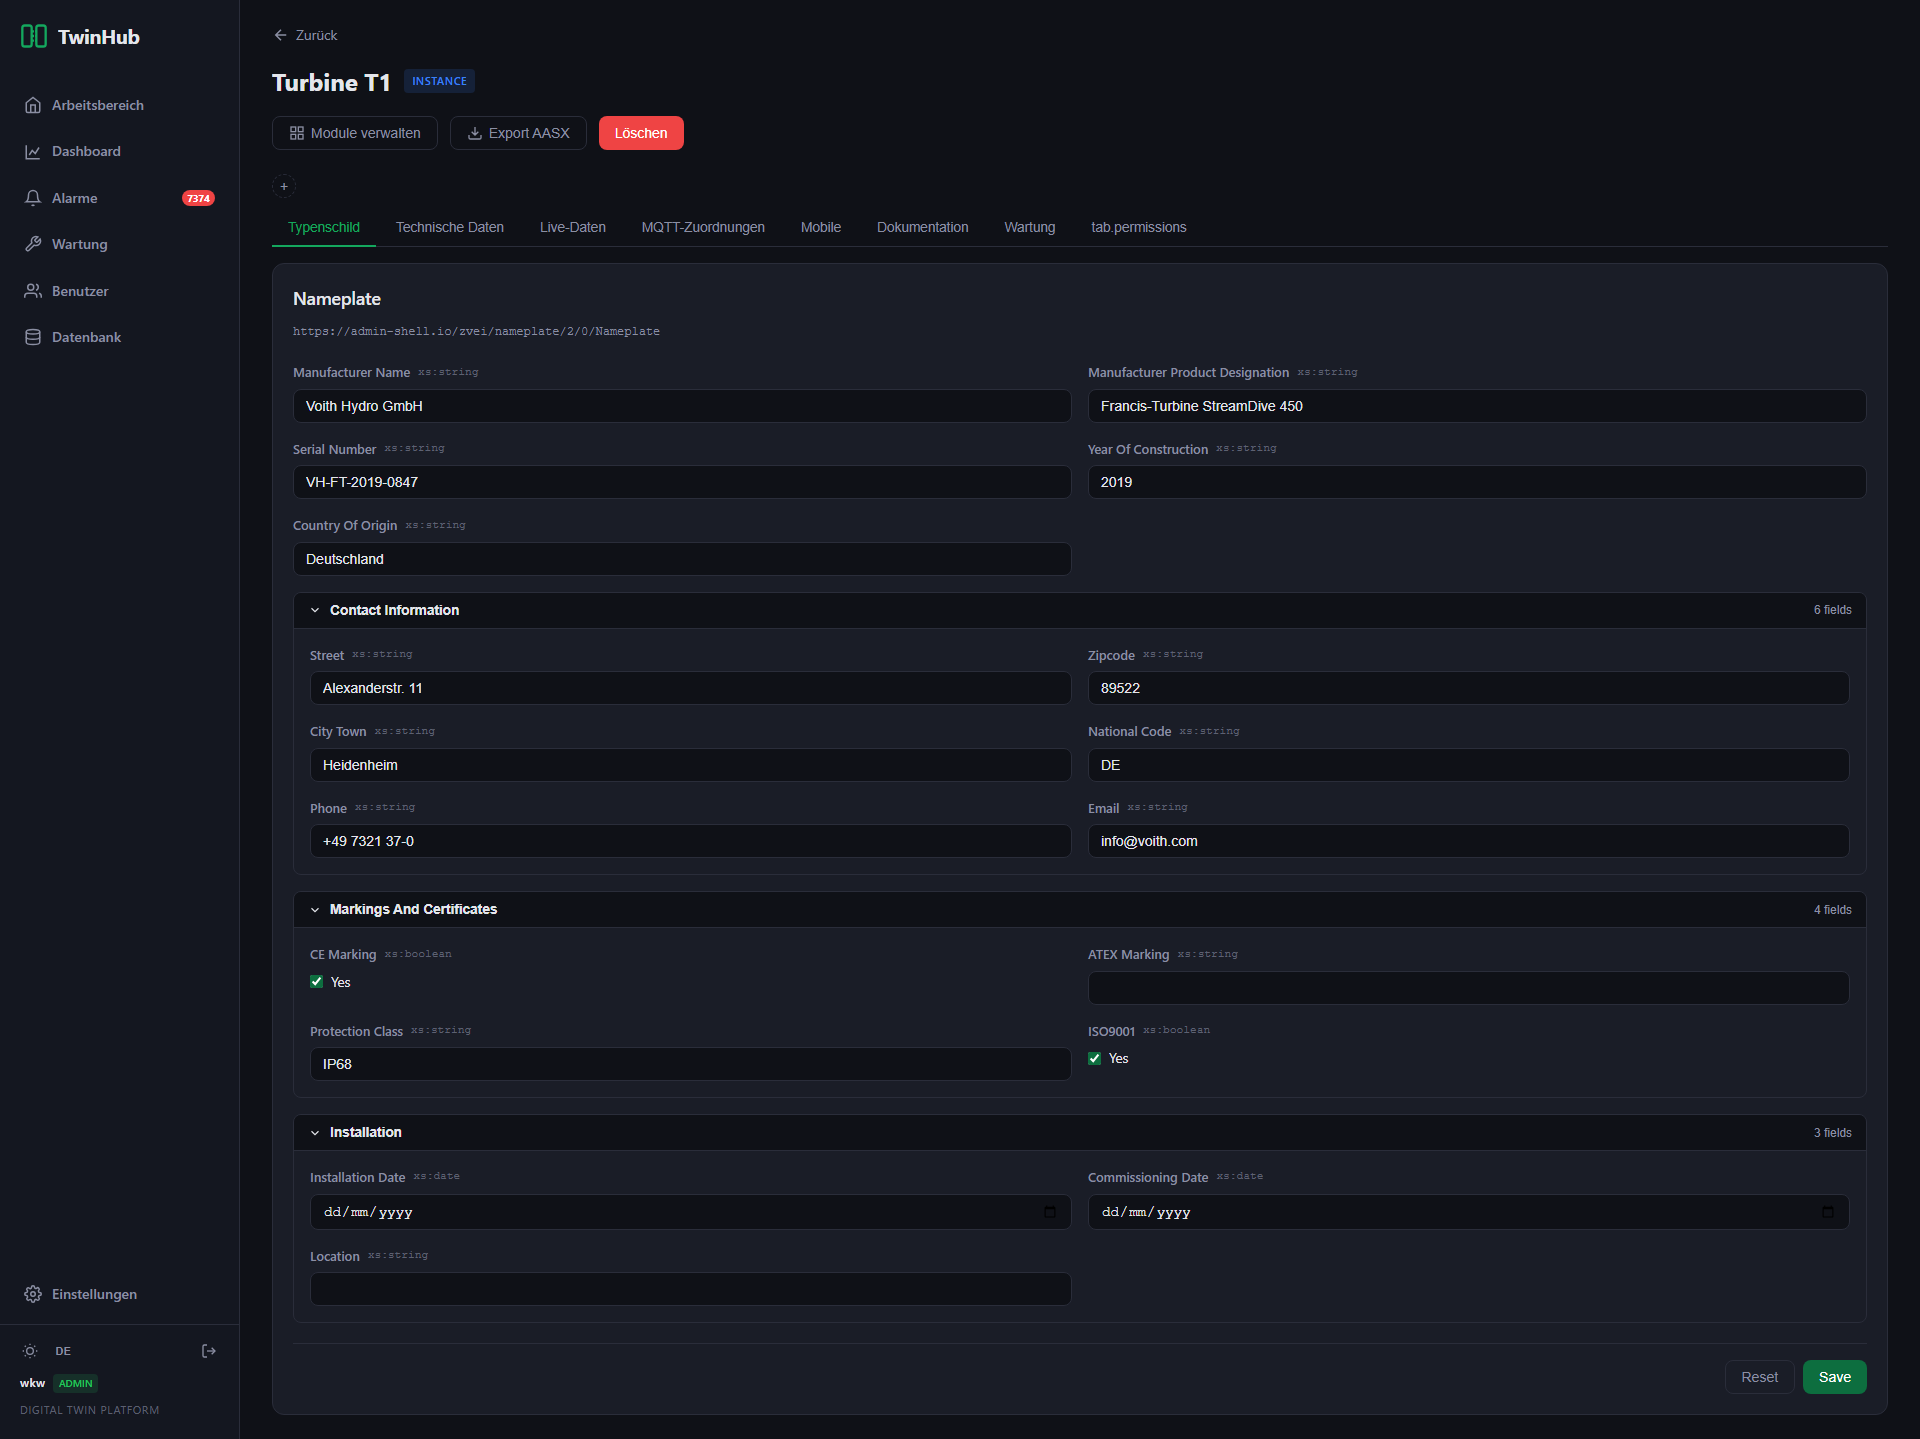The height and width of the screenshot is (1439, 1920).
Task: Open Alarme via its bell icon
Action: point(33,198)
